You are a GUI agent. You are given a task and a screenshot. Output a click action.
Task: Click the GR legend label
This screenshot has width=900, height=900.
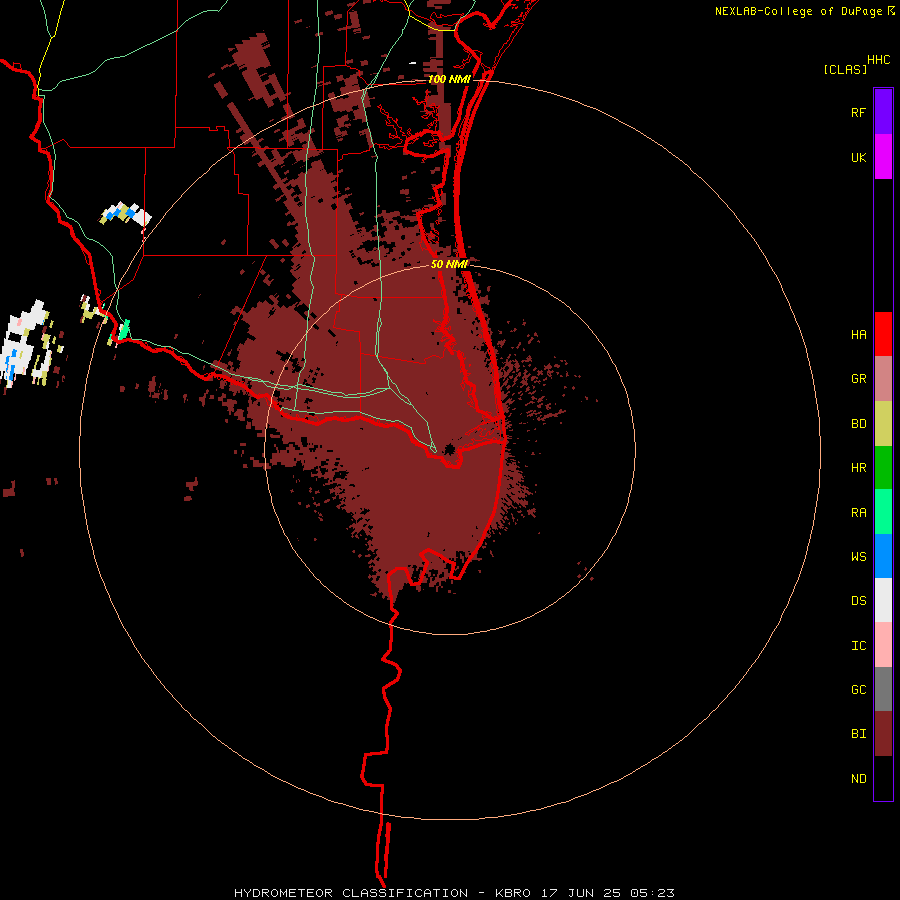(x=858, y=379)
